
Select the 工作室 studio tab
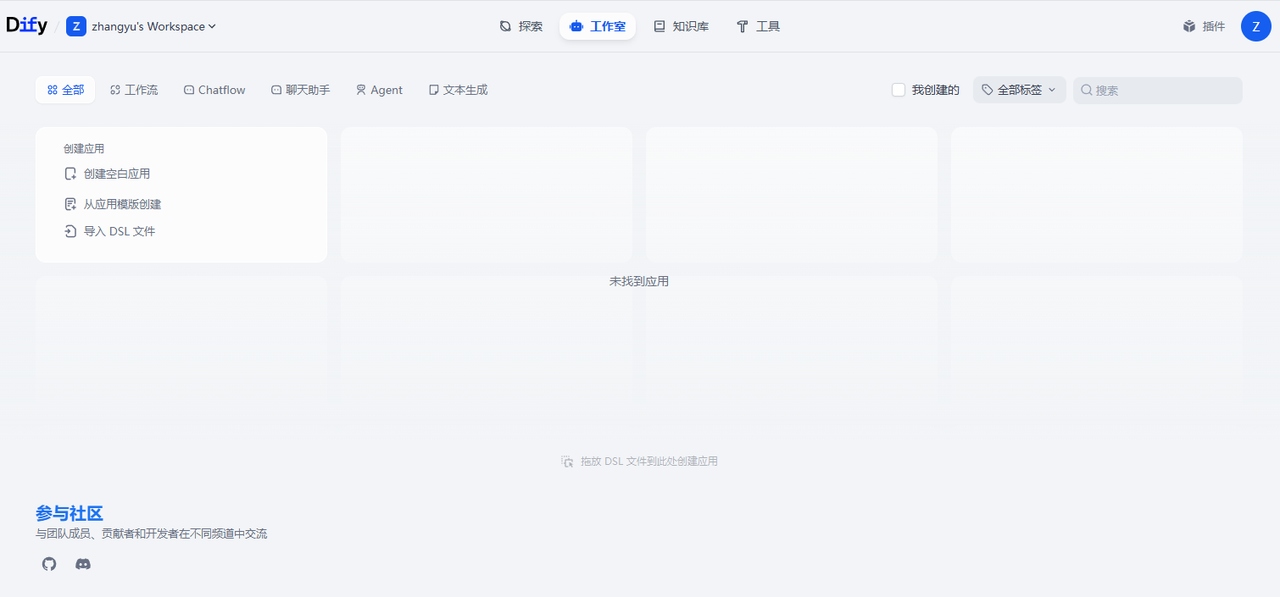point(597,27)
